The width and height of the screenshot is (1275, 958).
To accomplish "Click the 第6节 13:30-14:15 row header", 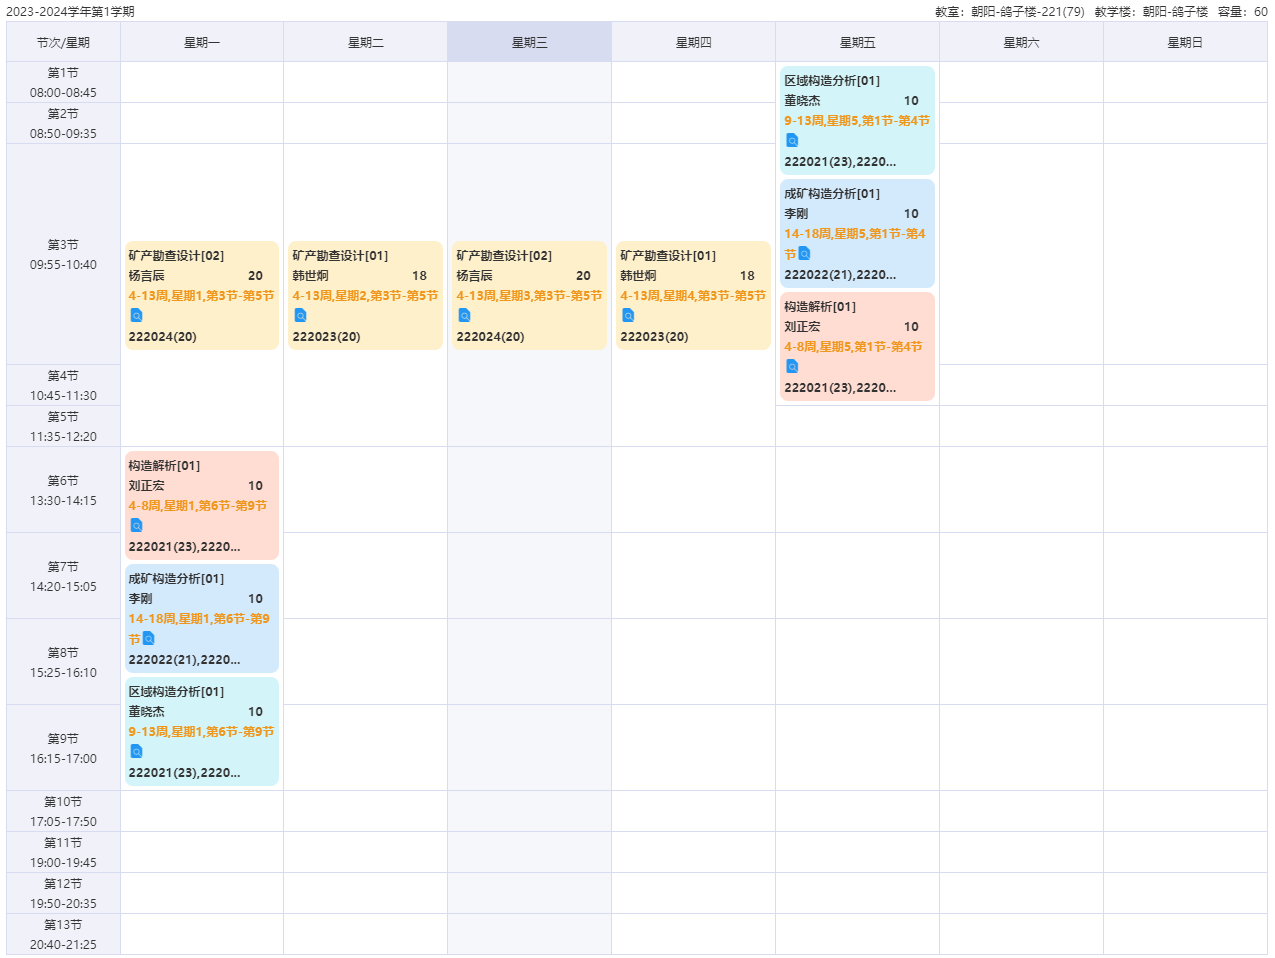I will [x=63, y=490].
